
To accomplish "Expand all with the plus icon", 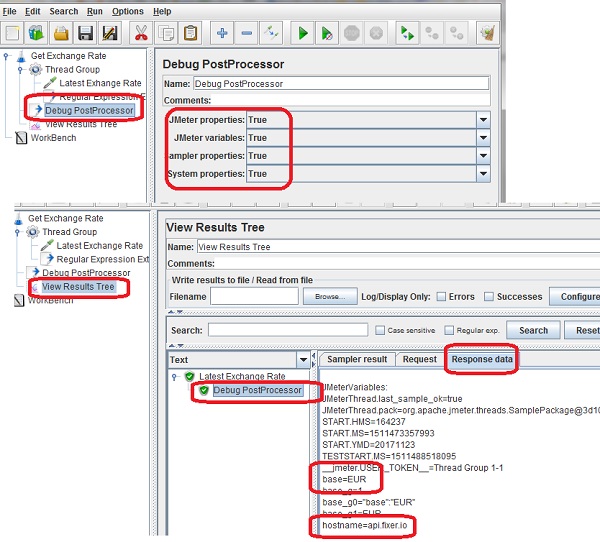I will coord(222,33).
